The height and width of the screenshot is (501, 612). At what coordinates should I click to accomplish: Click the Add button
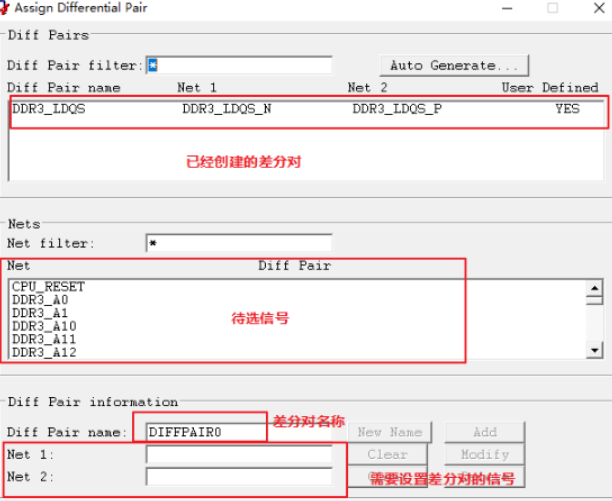[x=485, y=432]
